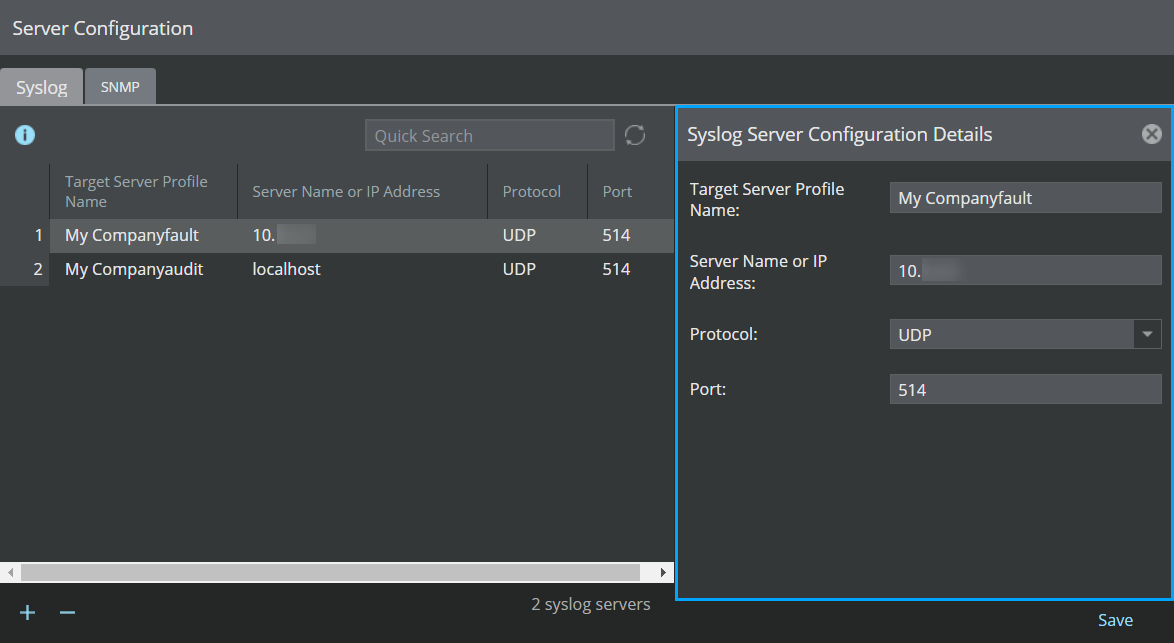
Task: Edit the Port field in details panel
Action: click(x=1025, y=389)
